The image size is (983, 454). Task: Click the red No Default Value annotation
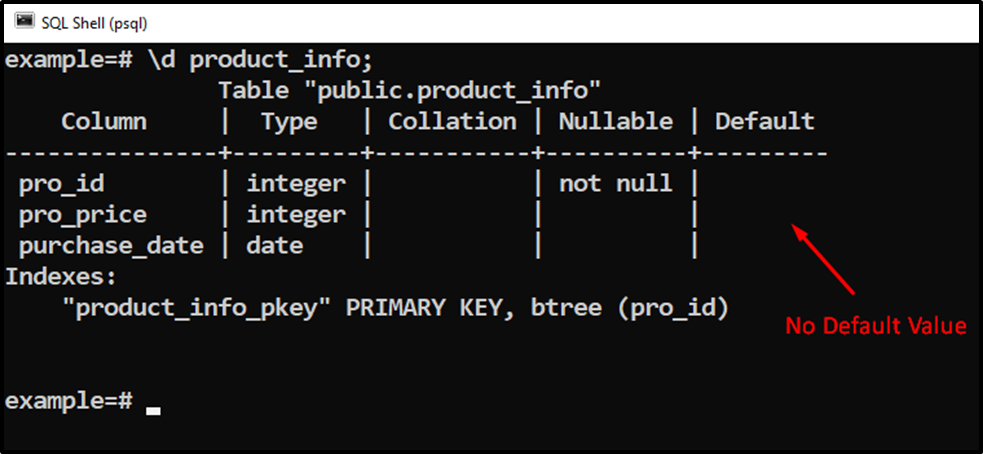point(876,326)
